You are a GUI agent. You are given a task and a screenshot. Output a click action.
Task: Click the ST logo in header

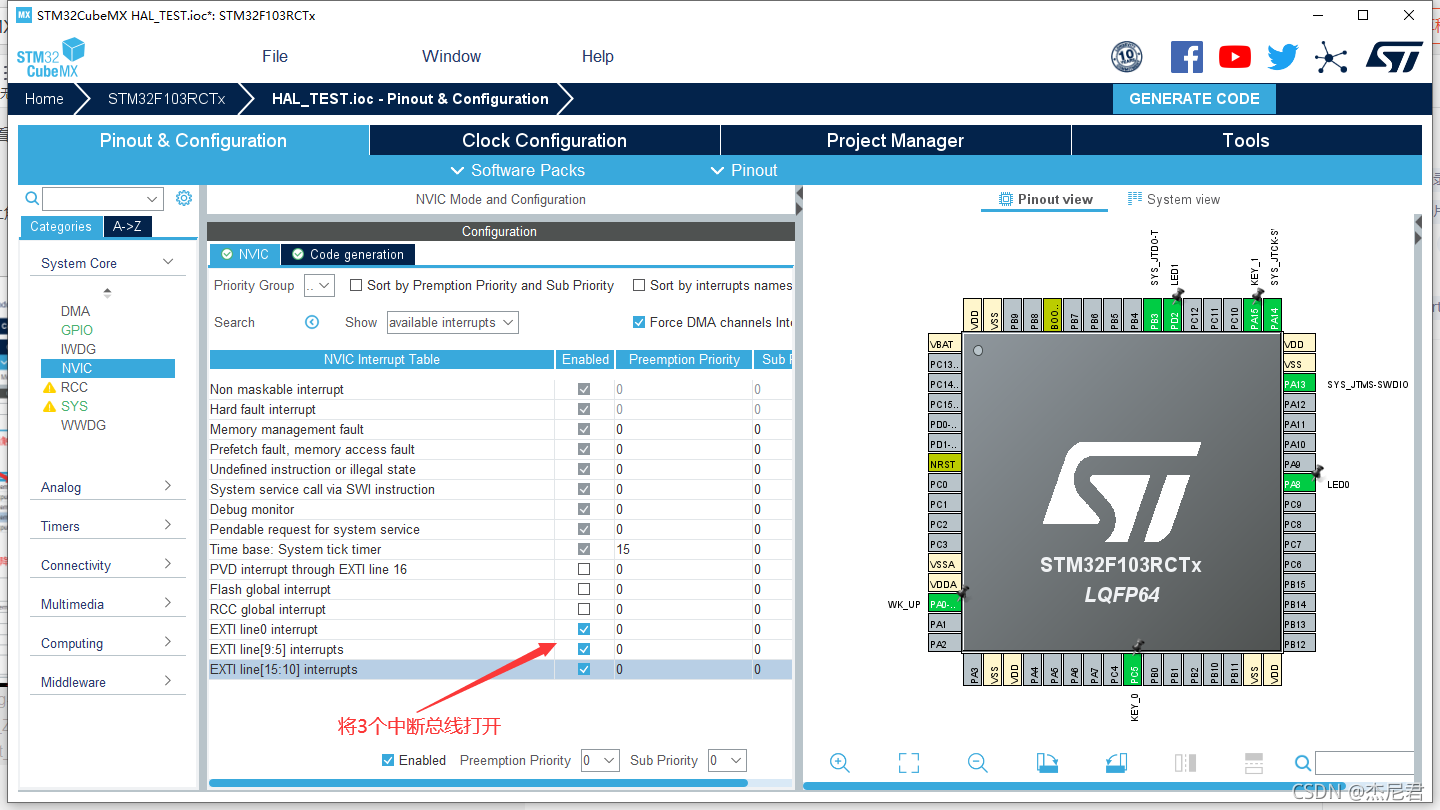click(1394, 57)
